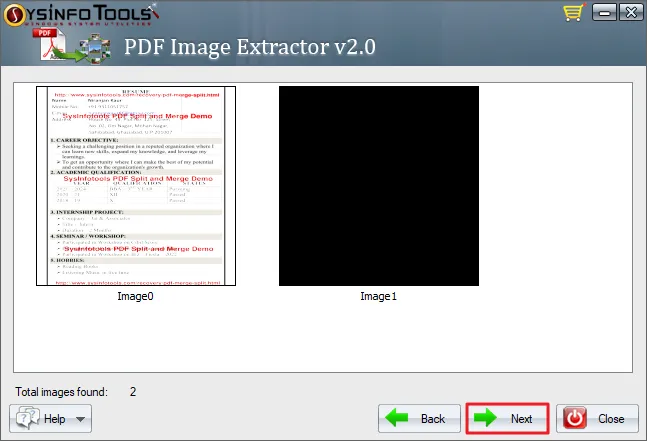This screenshot has width=647, height=441.
Task: Open the Help button
Action: click(x=50, y=419)
